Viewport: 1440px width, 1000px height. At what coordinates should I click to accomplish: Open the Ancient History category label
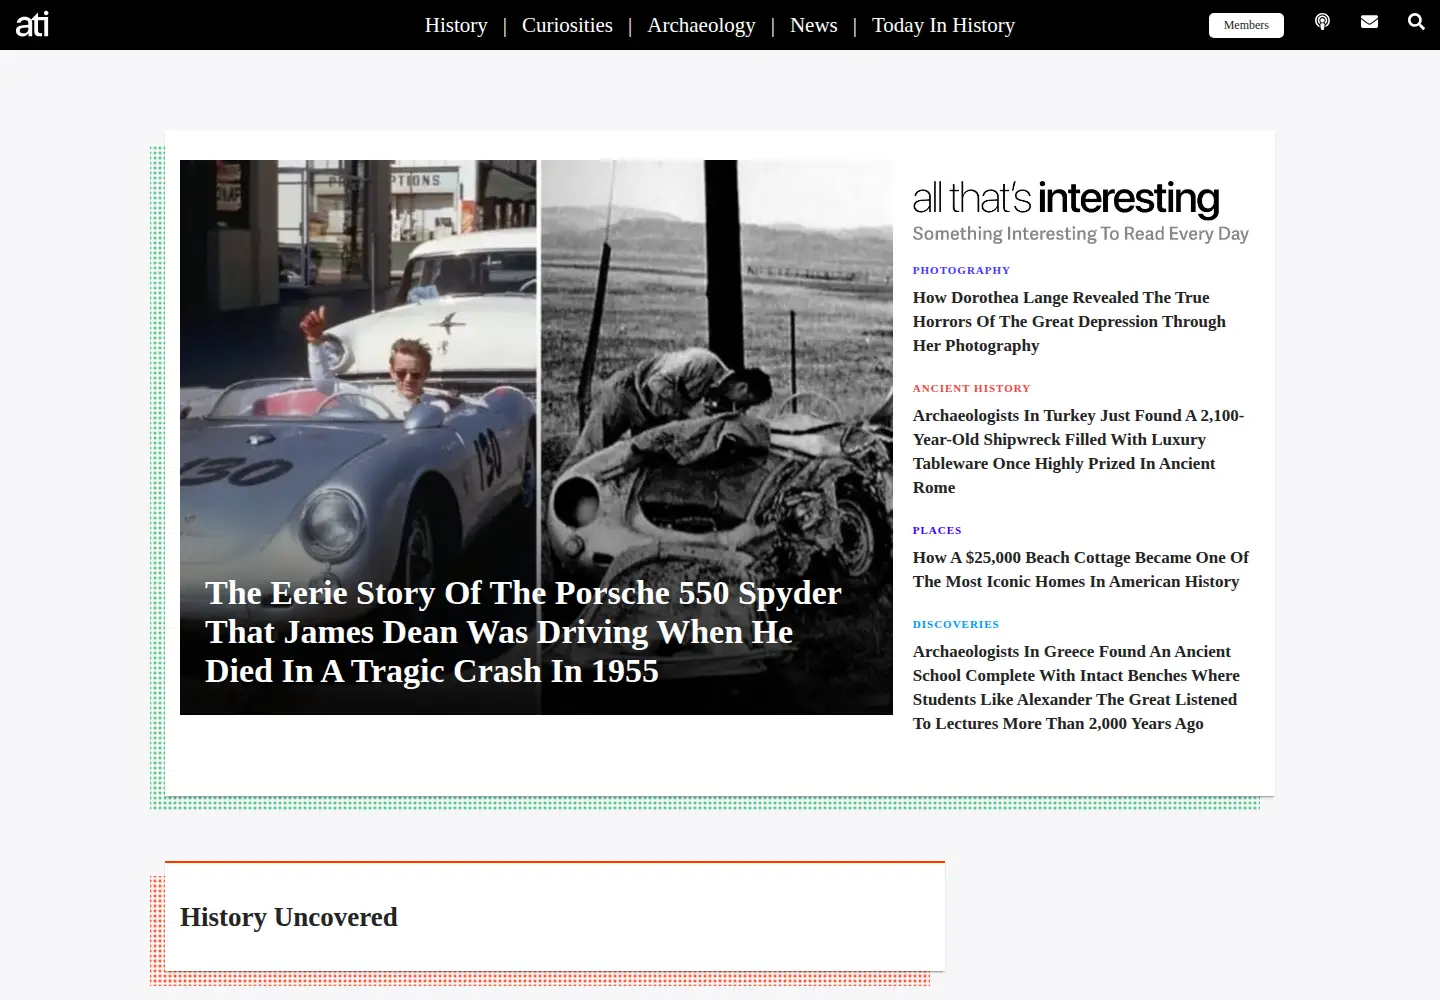[x=971, y=388]
